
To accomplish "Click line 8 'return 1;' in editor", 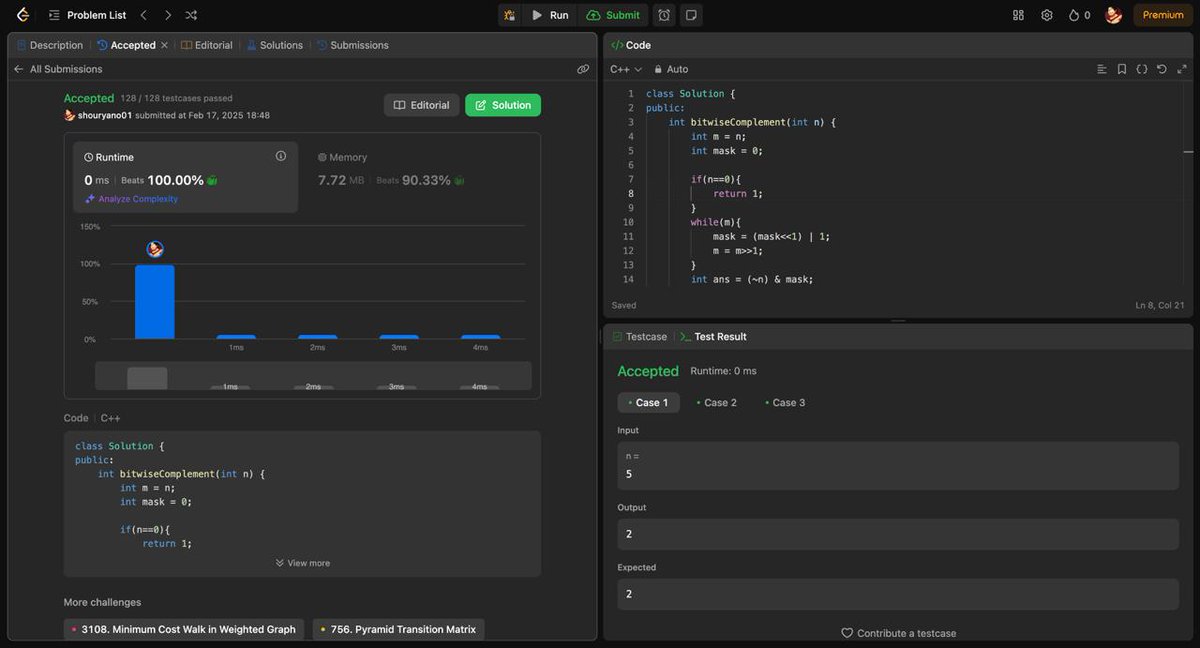I will [x=738, y=194].
